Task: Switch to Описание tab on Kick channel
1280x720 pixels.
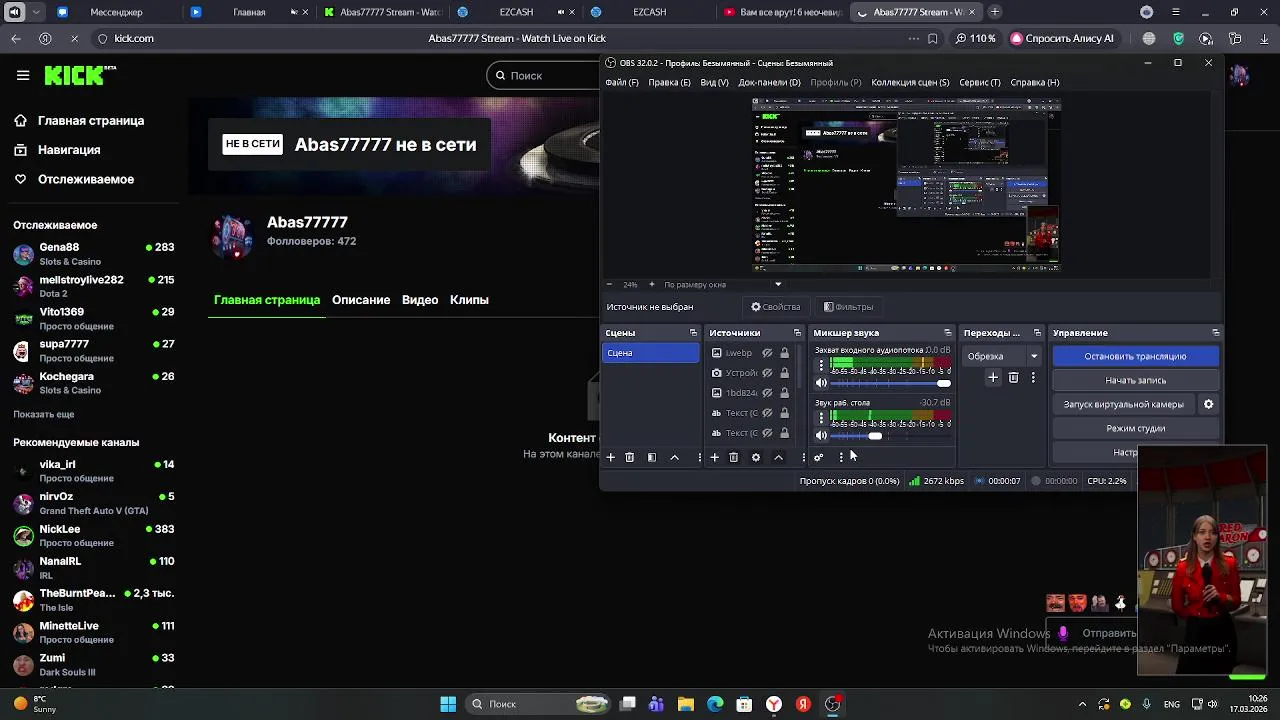Action: (361, 300)
